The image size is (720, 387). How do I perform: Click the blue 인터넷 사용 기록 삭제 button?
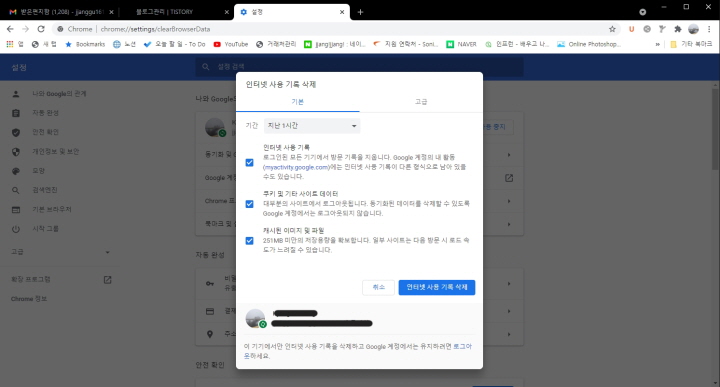(x=437, y=287)
